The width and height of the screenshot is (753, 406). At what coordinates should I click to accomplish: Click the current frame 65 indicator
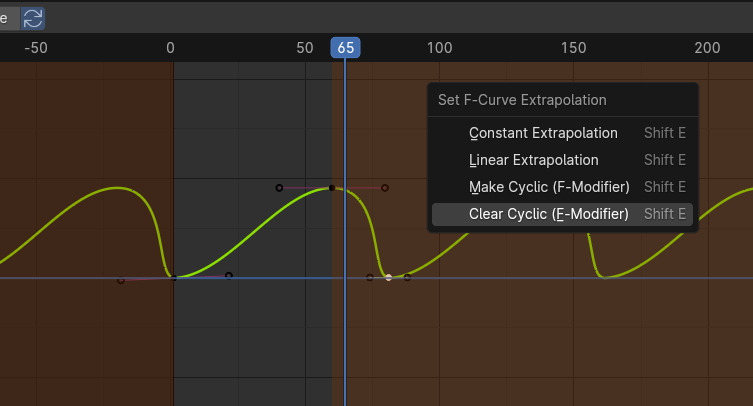pos(345,48)
